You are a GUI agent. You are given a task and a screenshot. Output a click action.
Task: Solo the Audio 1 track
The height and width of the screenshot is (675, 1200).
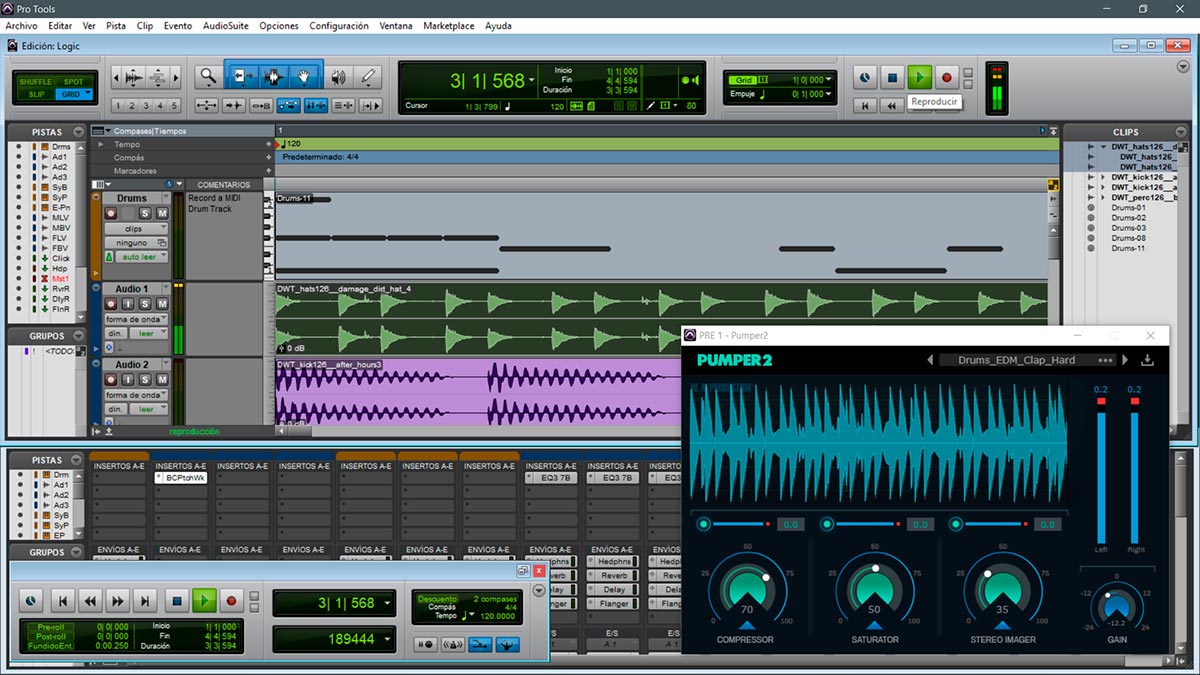144,304
